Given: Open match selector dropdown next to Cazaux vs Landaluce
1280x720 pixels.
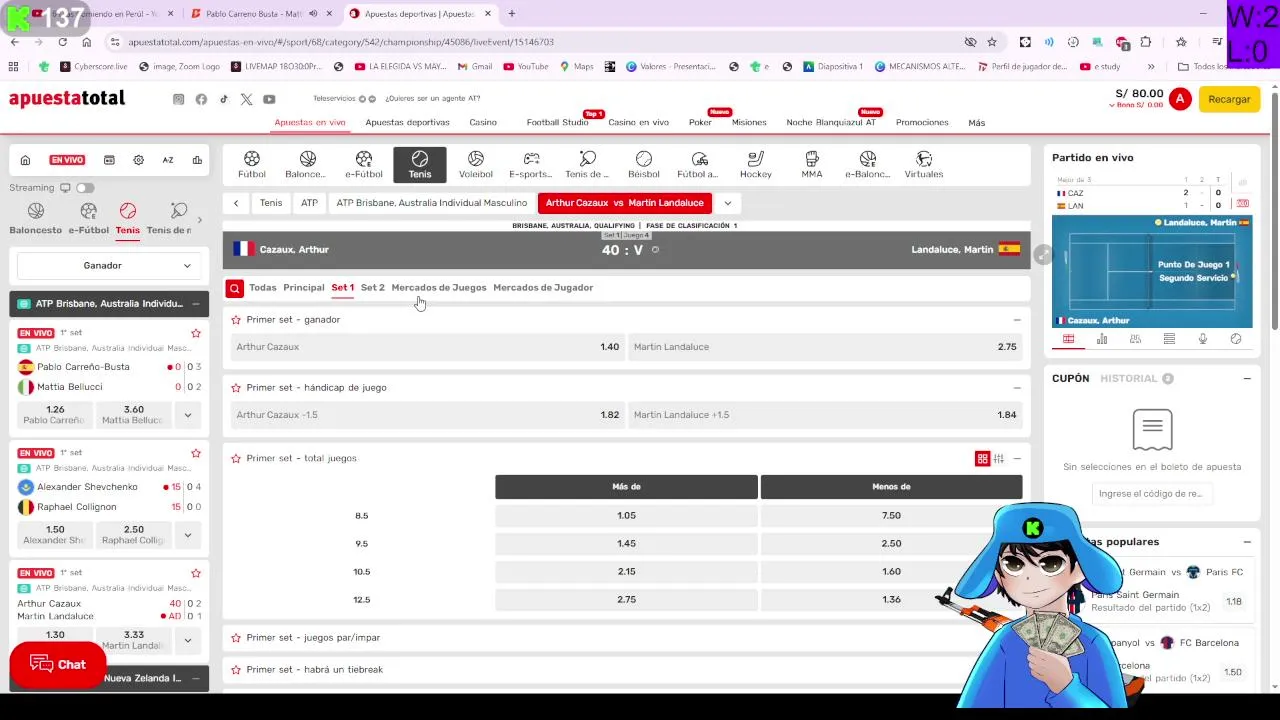Looking at the screenshot, I should tap(727, 203).
